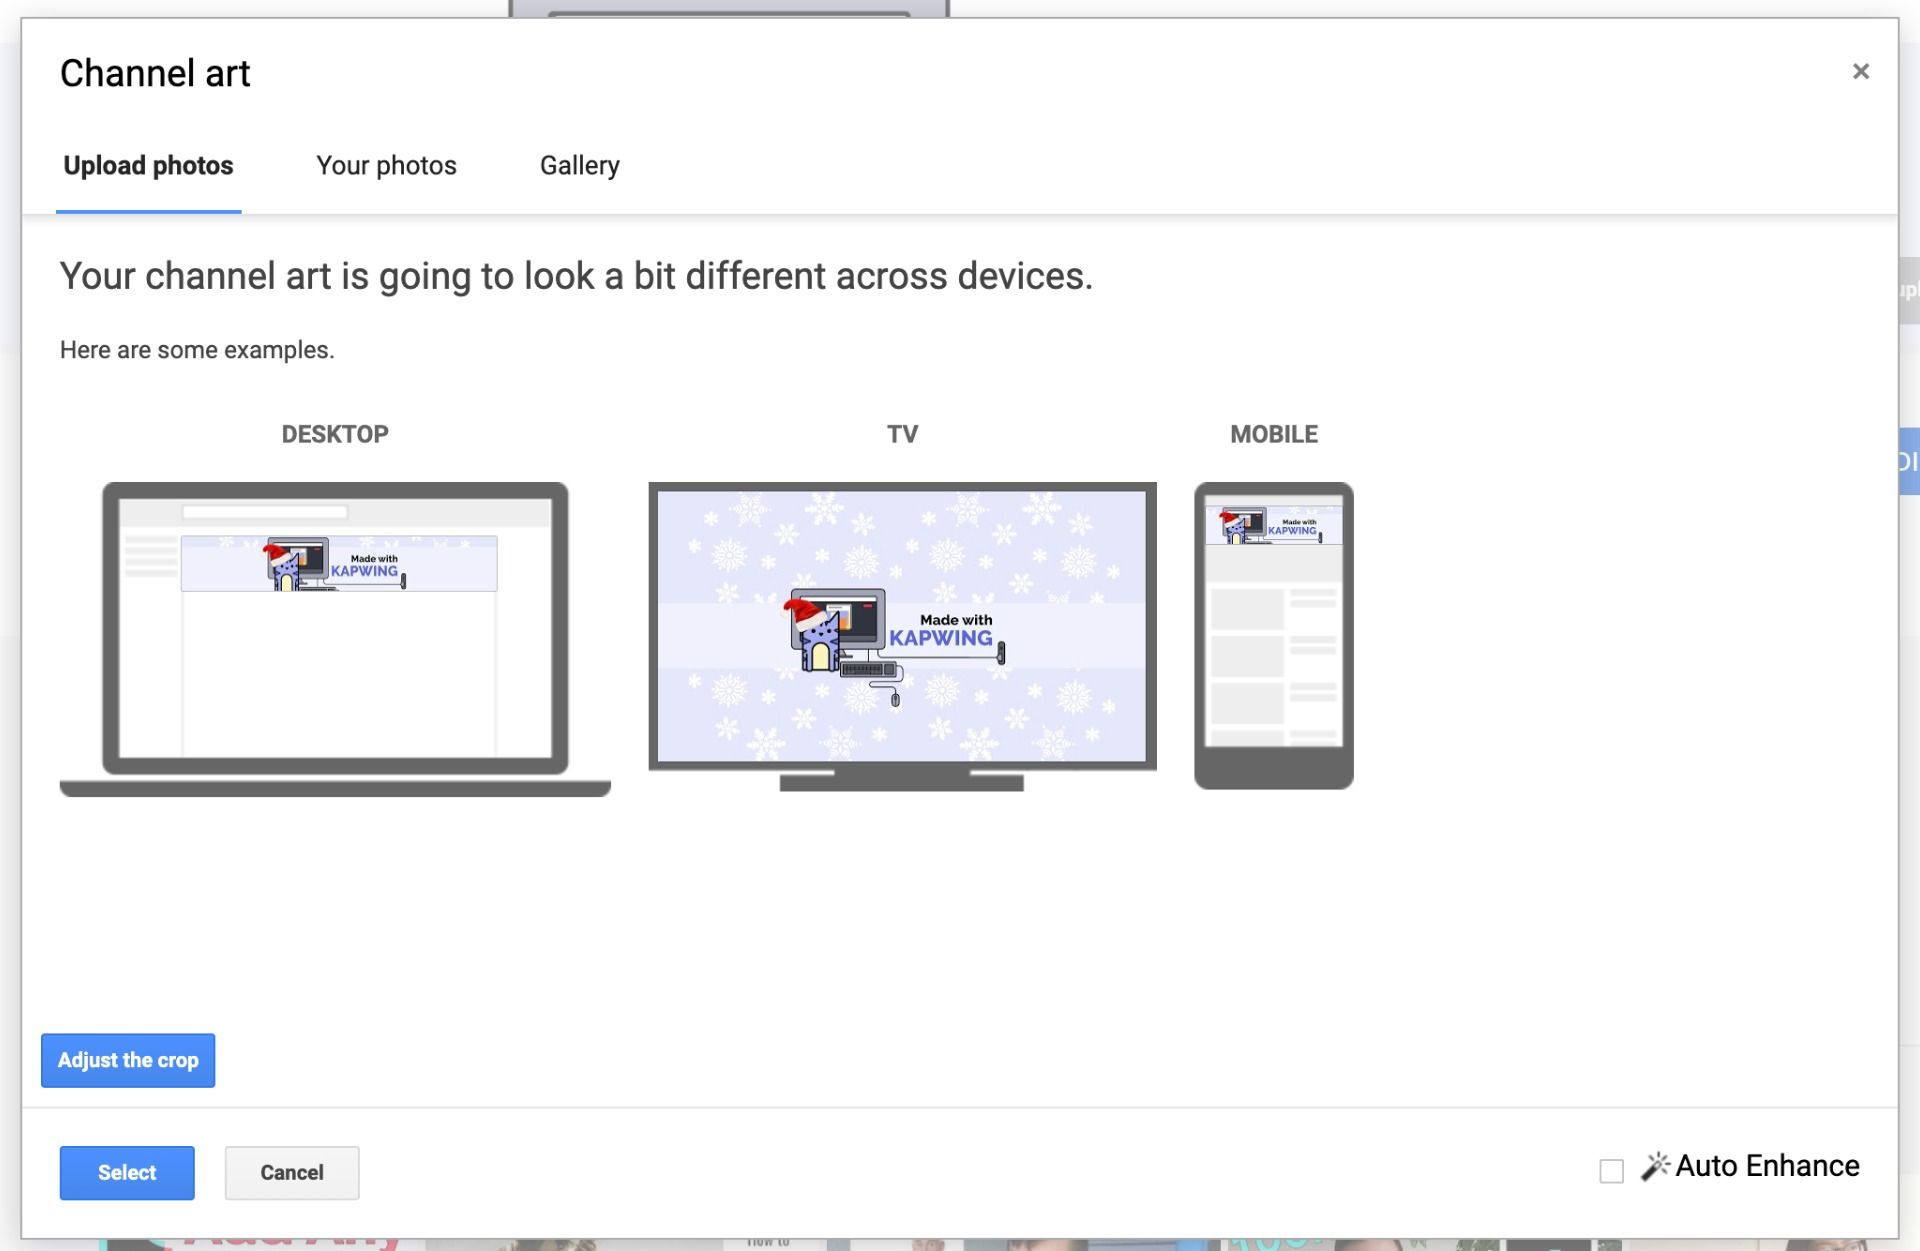This screenshot has height=1251, width=1920.
Task: Click the Cancel button
Action: click(291, 1171)
